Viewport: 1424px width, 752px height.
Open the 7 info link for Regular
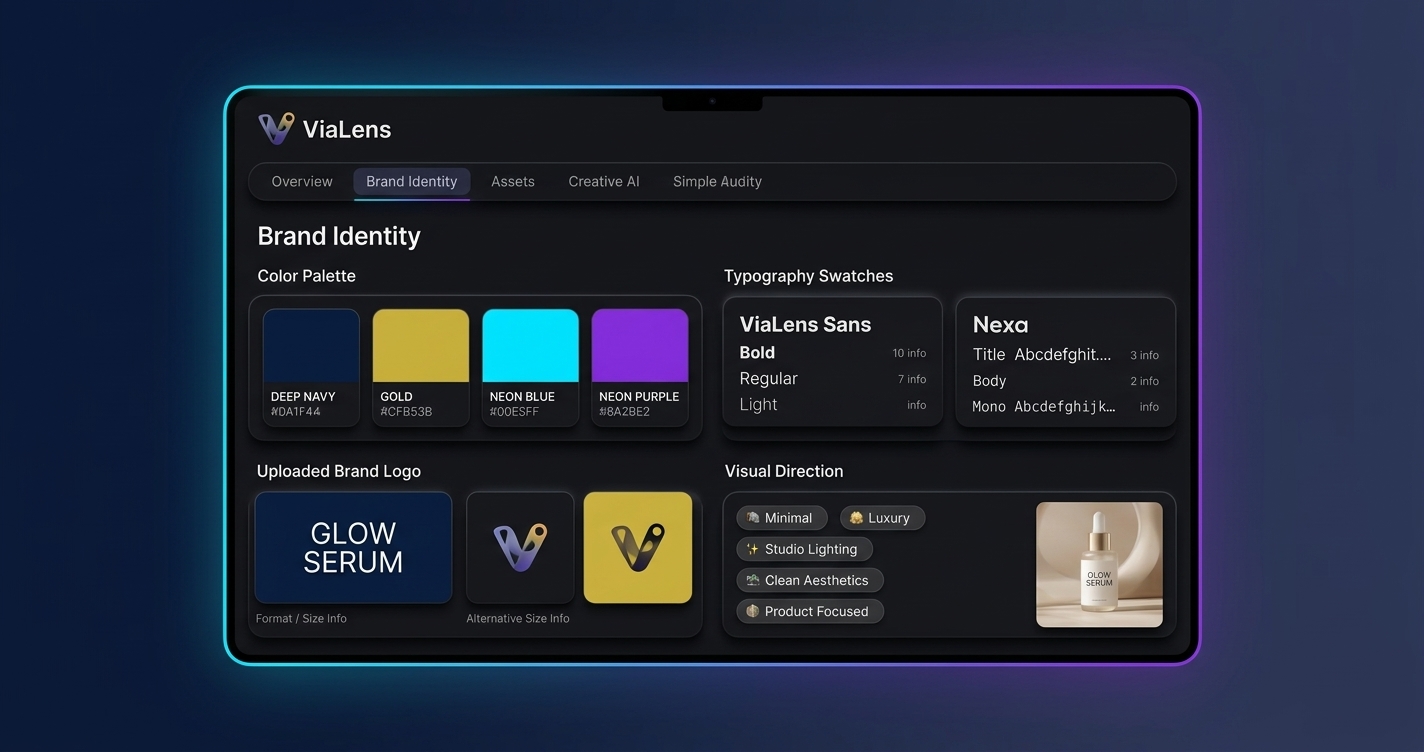tap(912, 379)
